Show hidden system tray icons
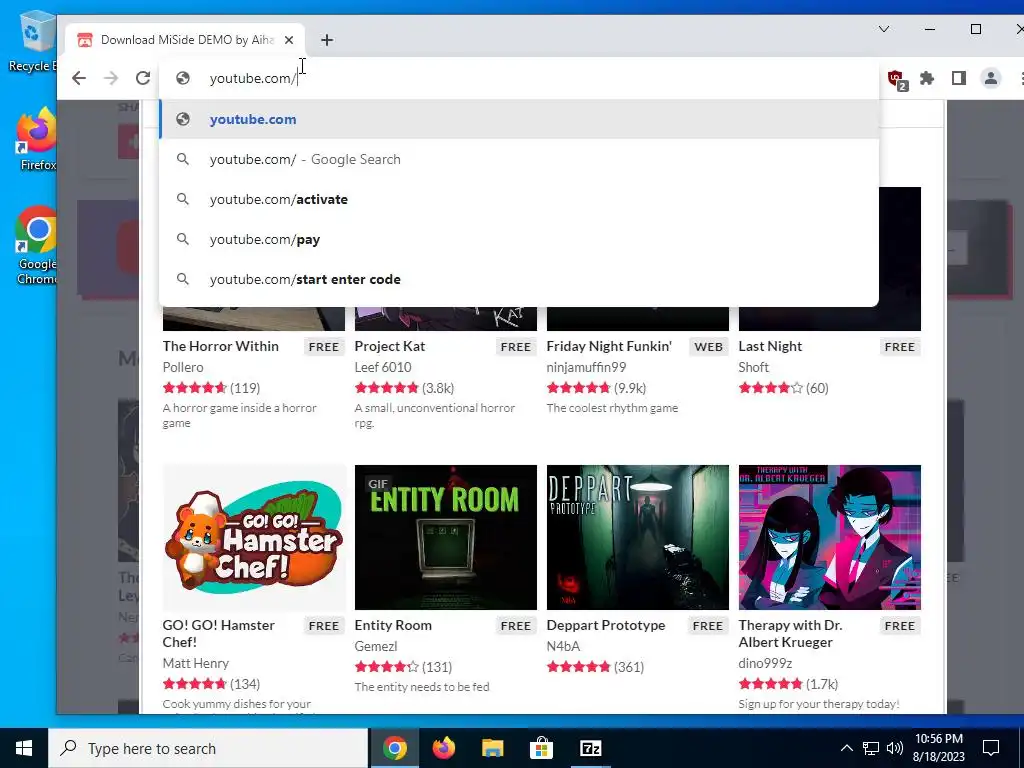 (x=846, y=748)
